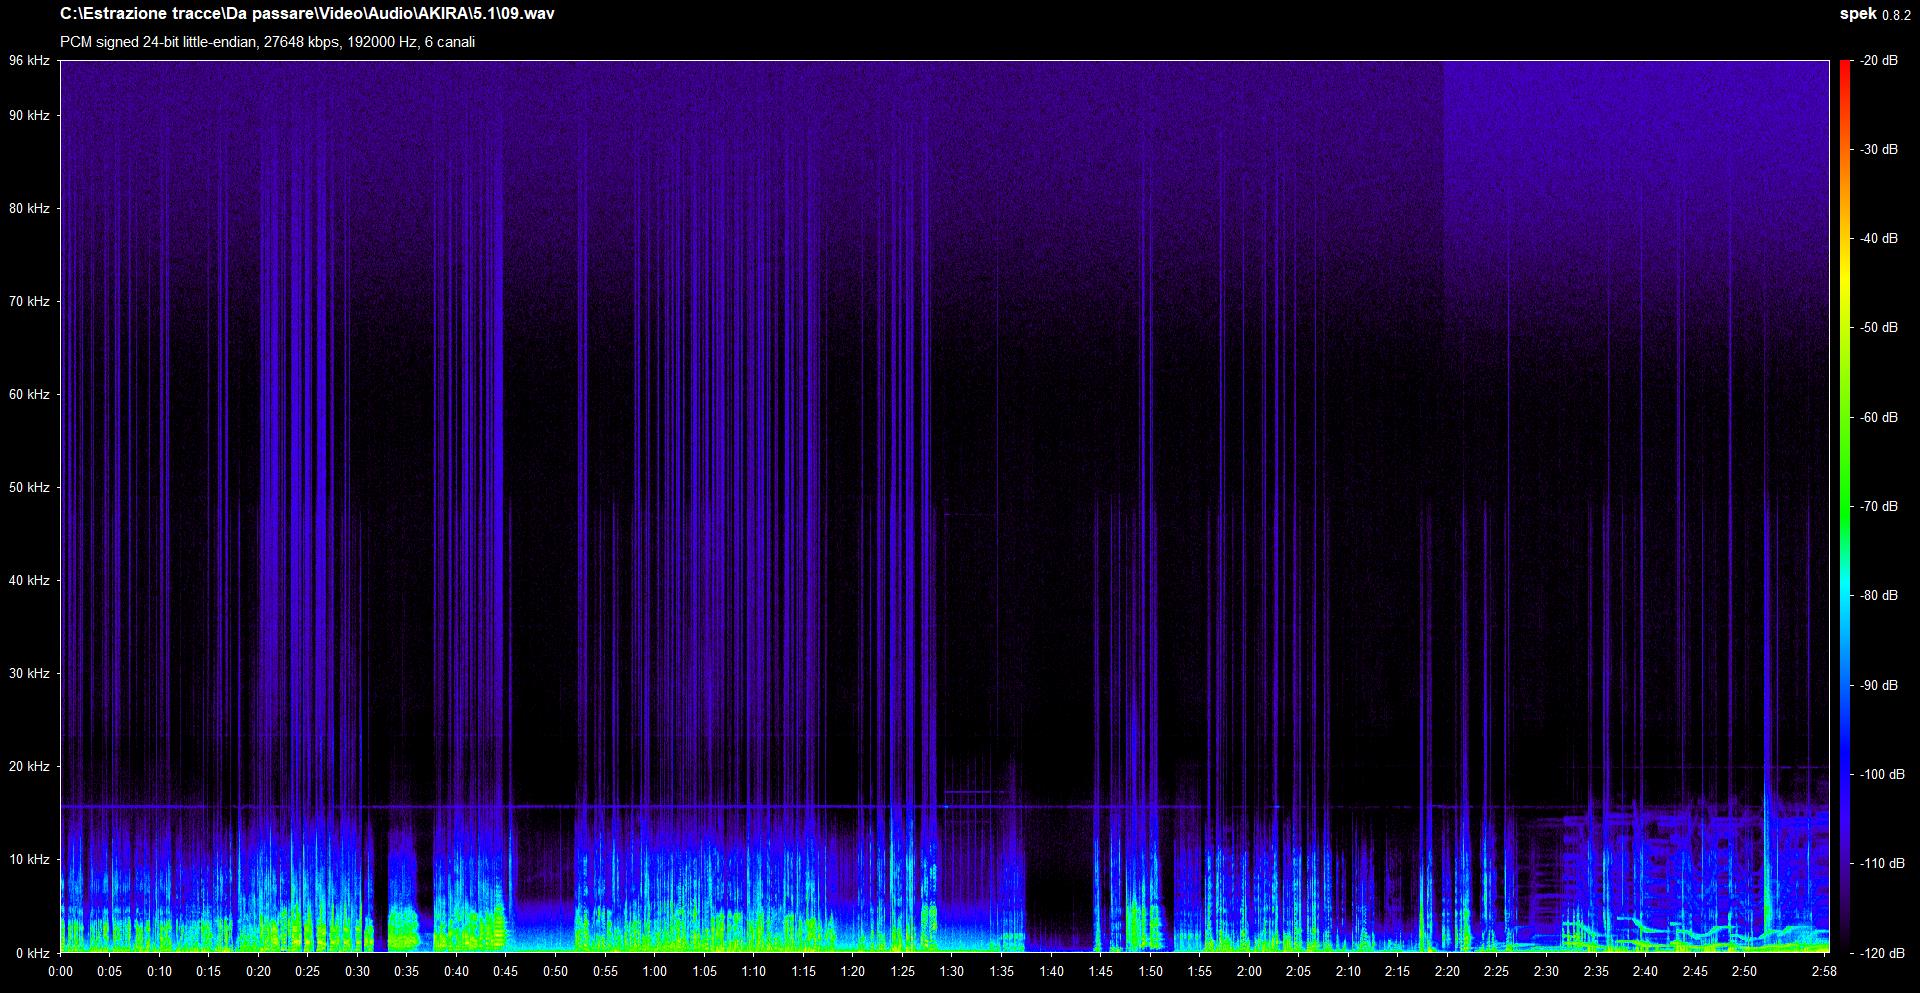The width and height of the screenshot is (1920, 993).
Task: Click the -50 dB level scale label
Action: (x=1879, y=328)
